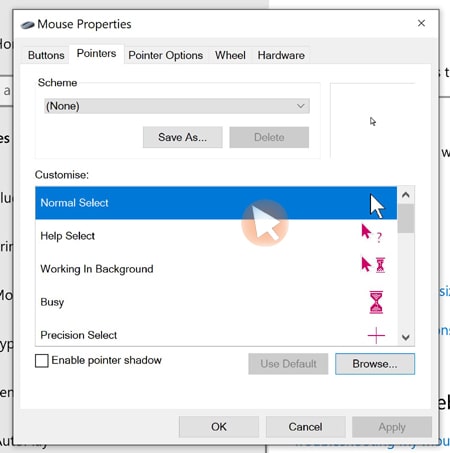The width and height of the screenshot is (450, 453).
Task: Open the Pointer Options tab
Action: coord(166,55)
